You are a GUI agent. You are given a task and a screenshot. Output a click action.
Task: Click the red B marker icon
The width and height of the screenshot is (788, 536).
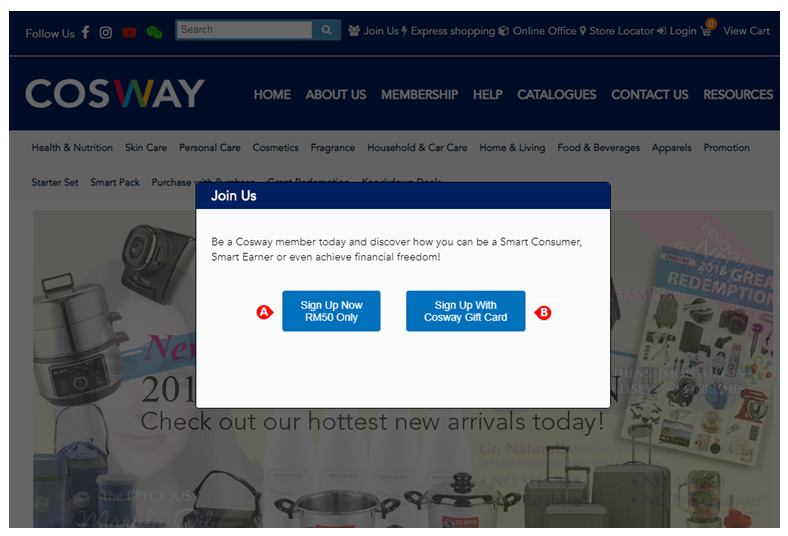(543, 312)
